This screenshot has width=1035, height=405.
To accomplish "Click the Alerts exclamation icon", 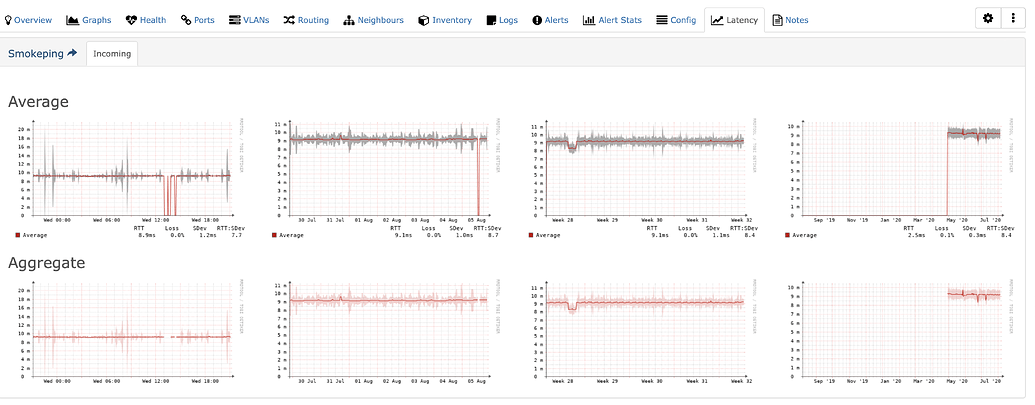I will click(x=537, y=20).
